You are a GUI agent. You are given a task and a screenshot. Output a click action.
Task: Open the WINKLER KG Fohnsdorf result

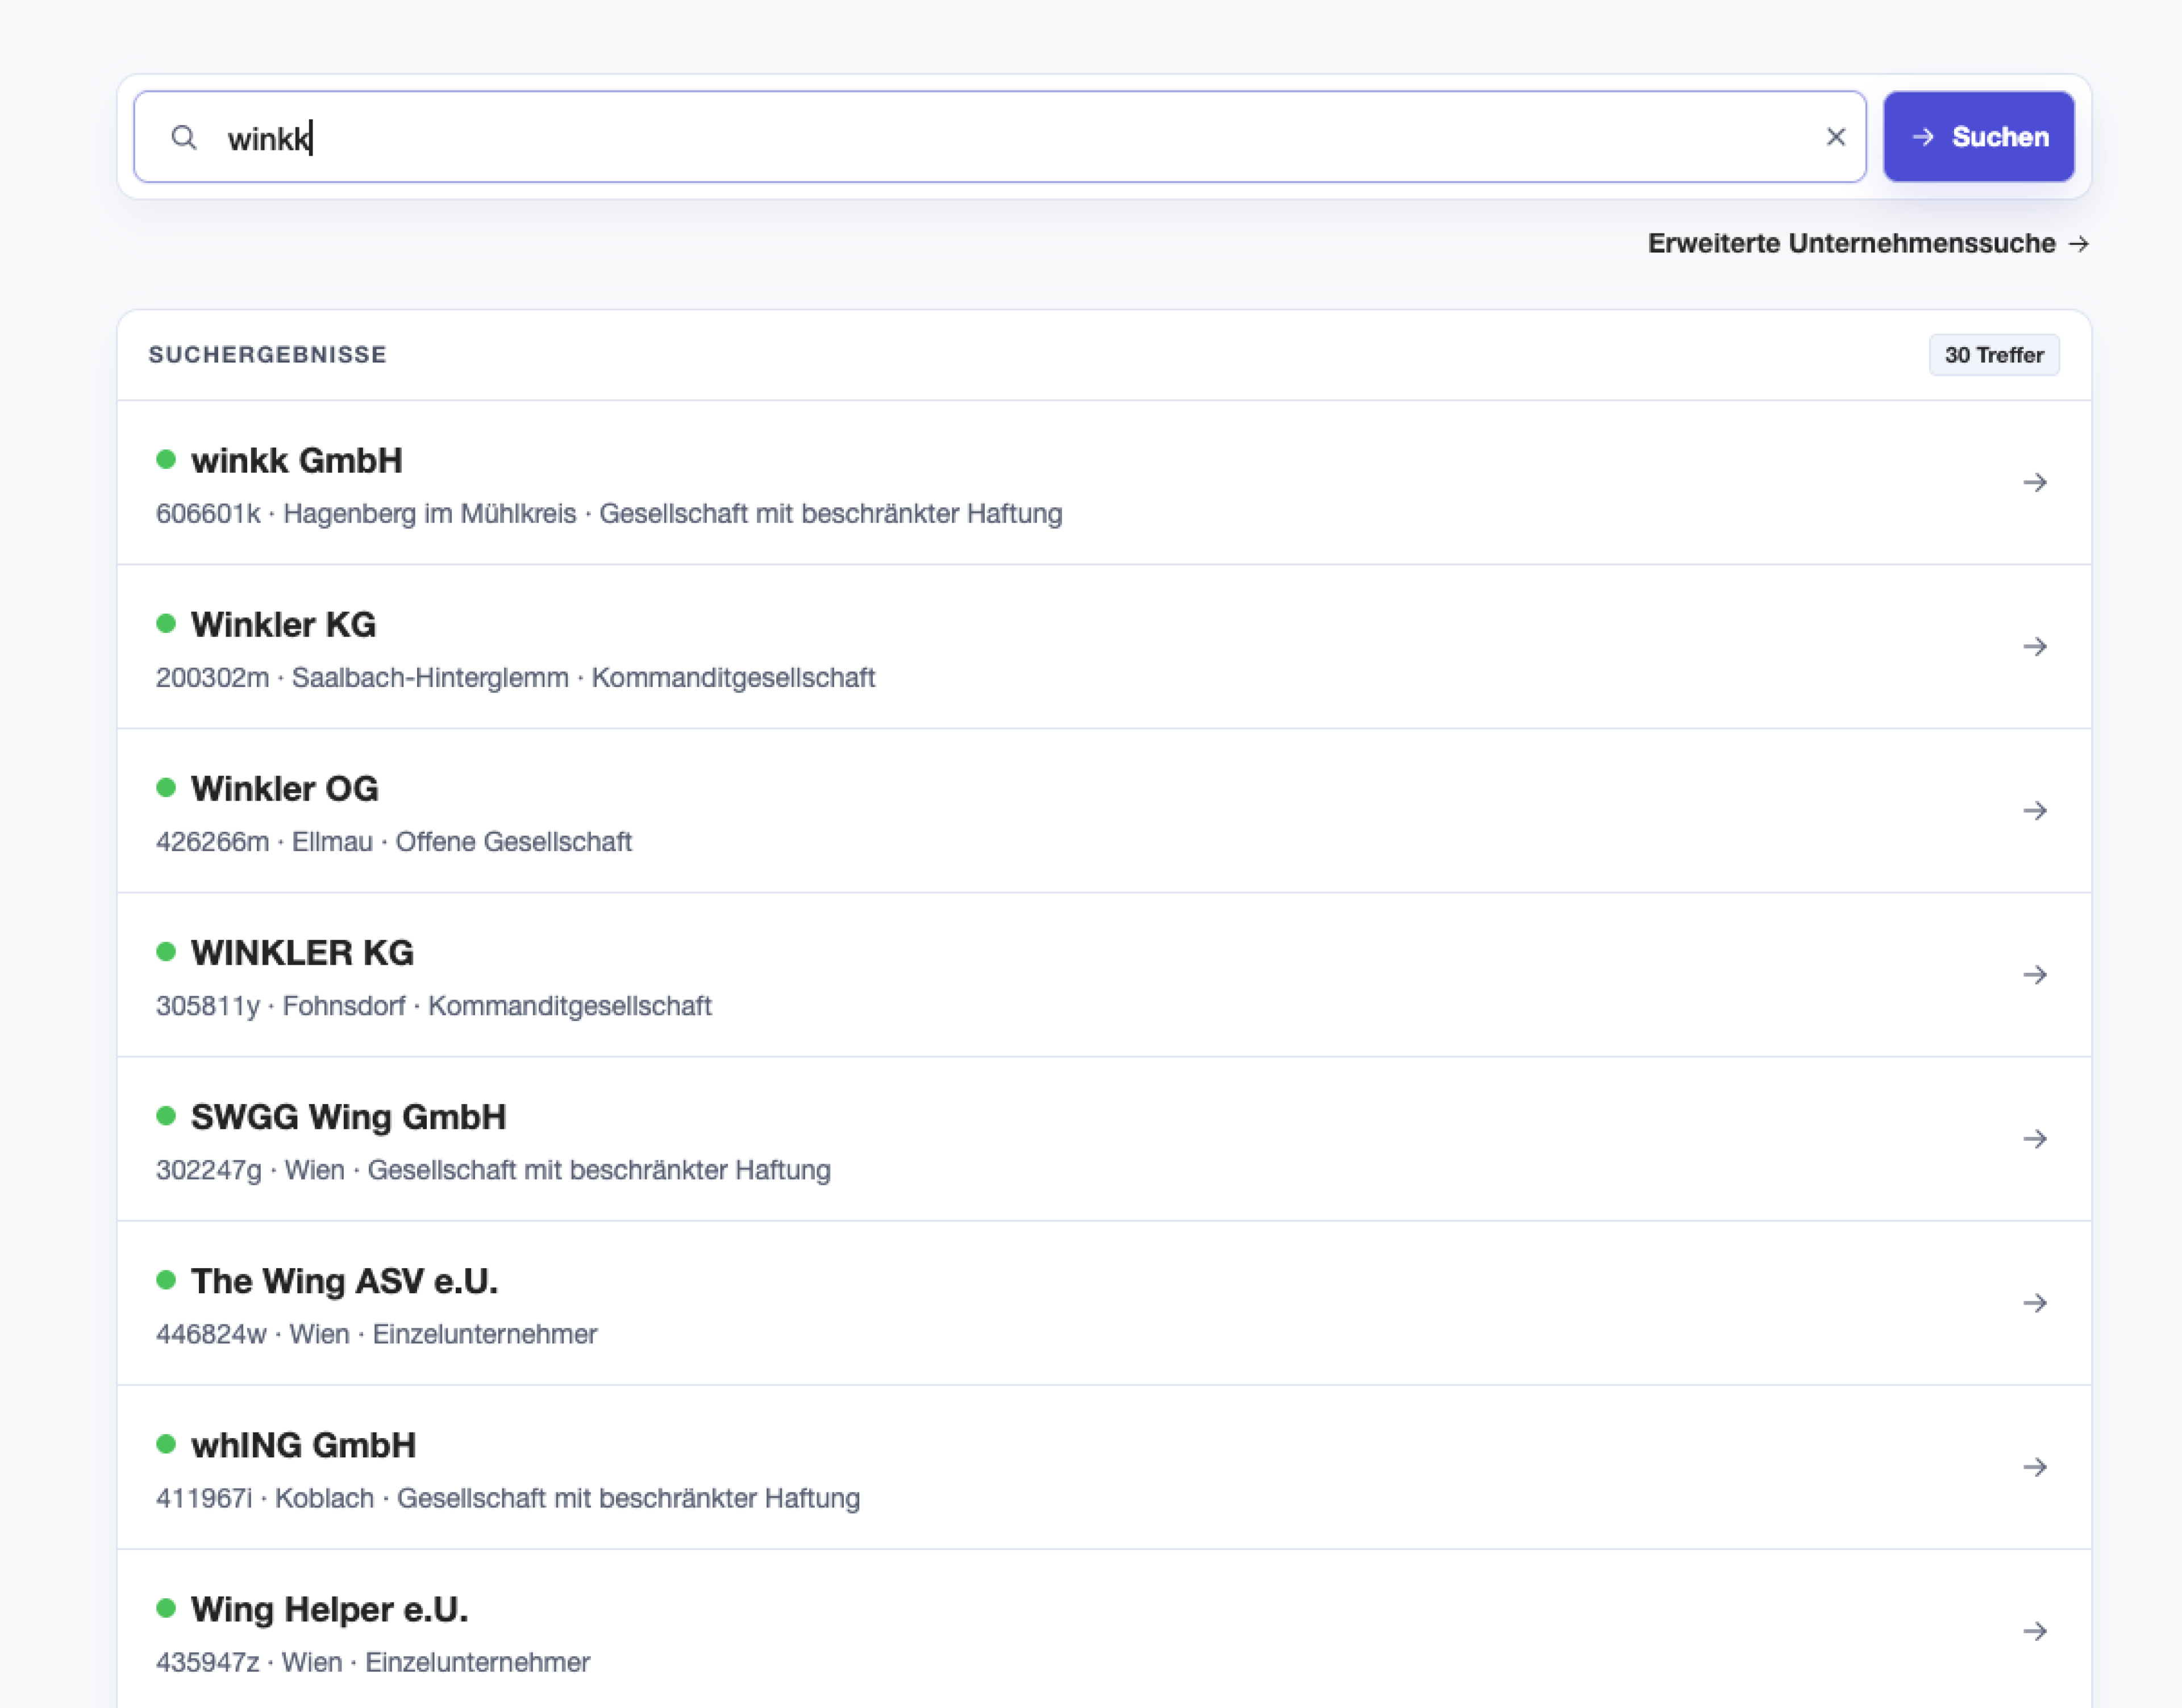point(1104,975)
